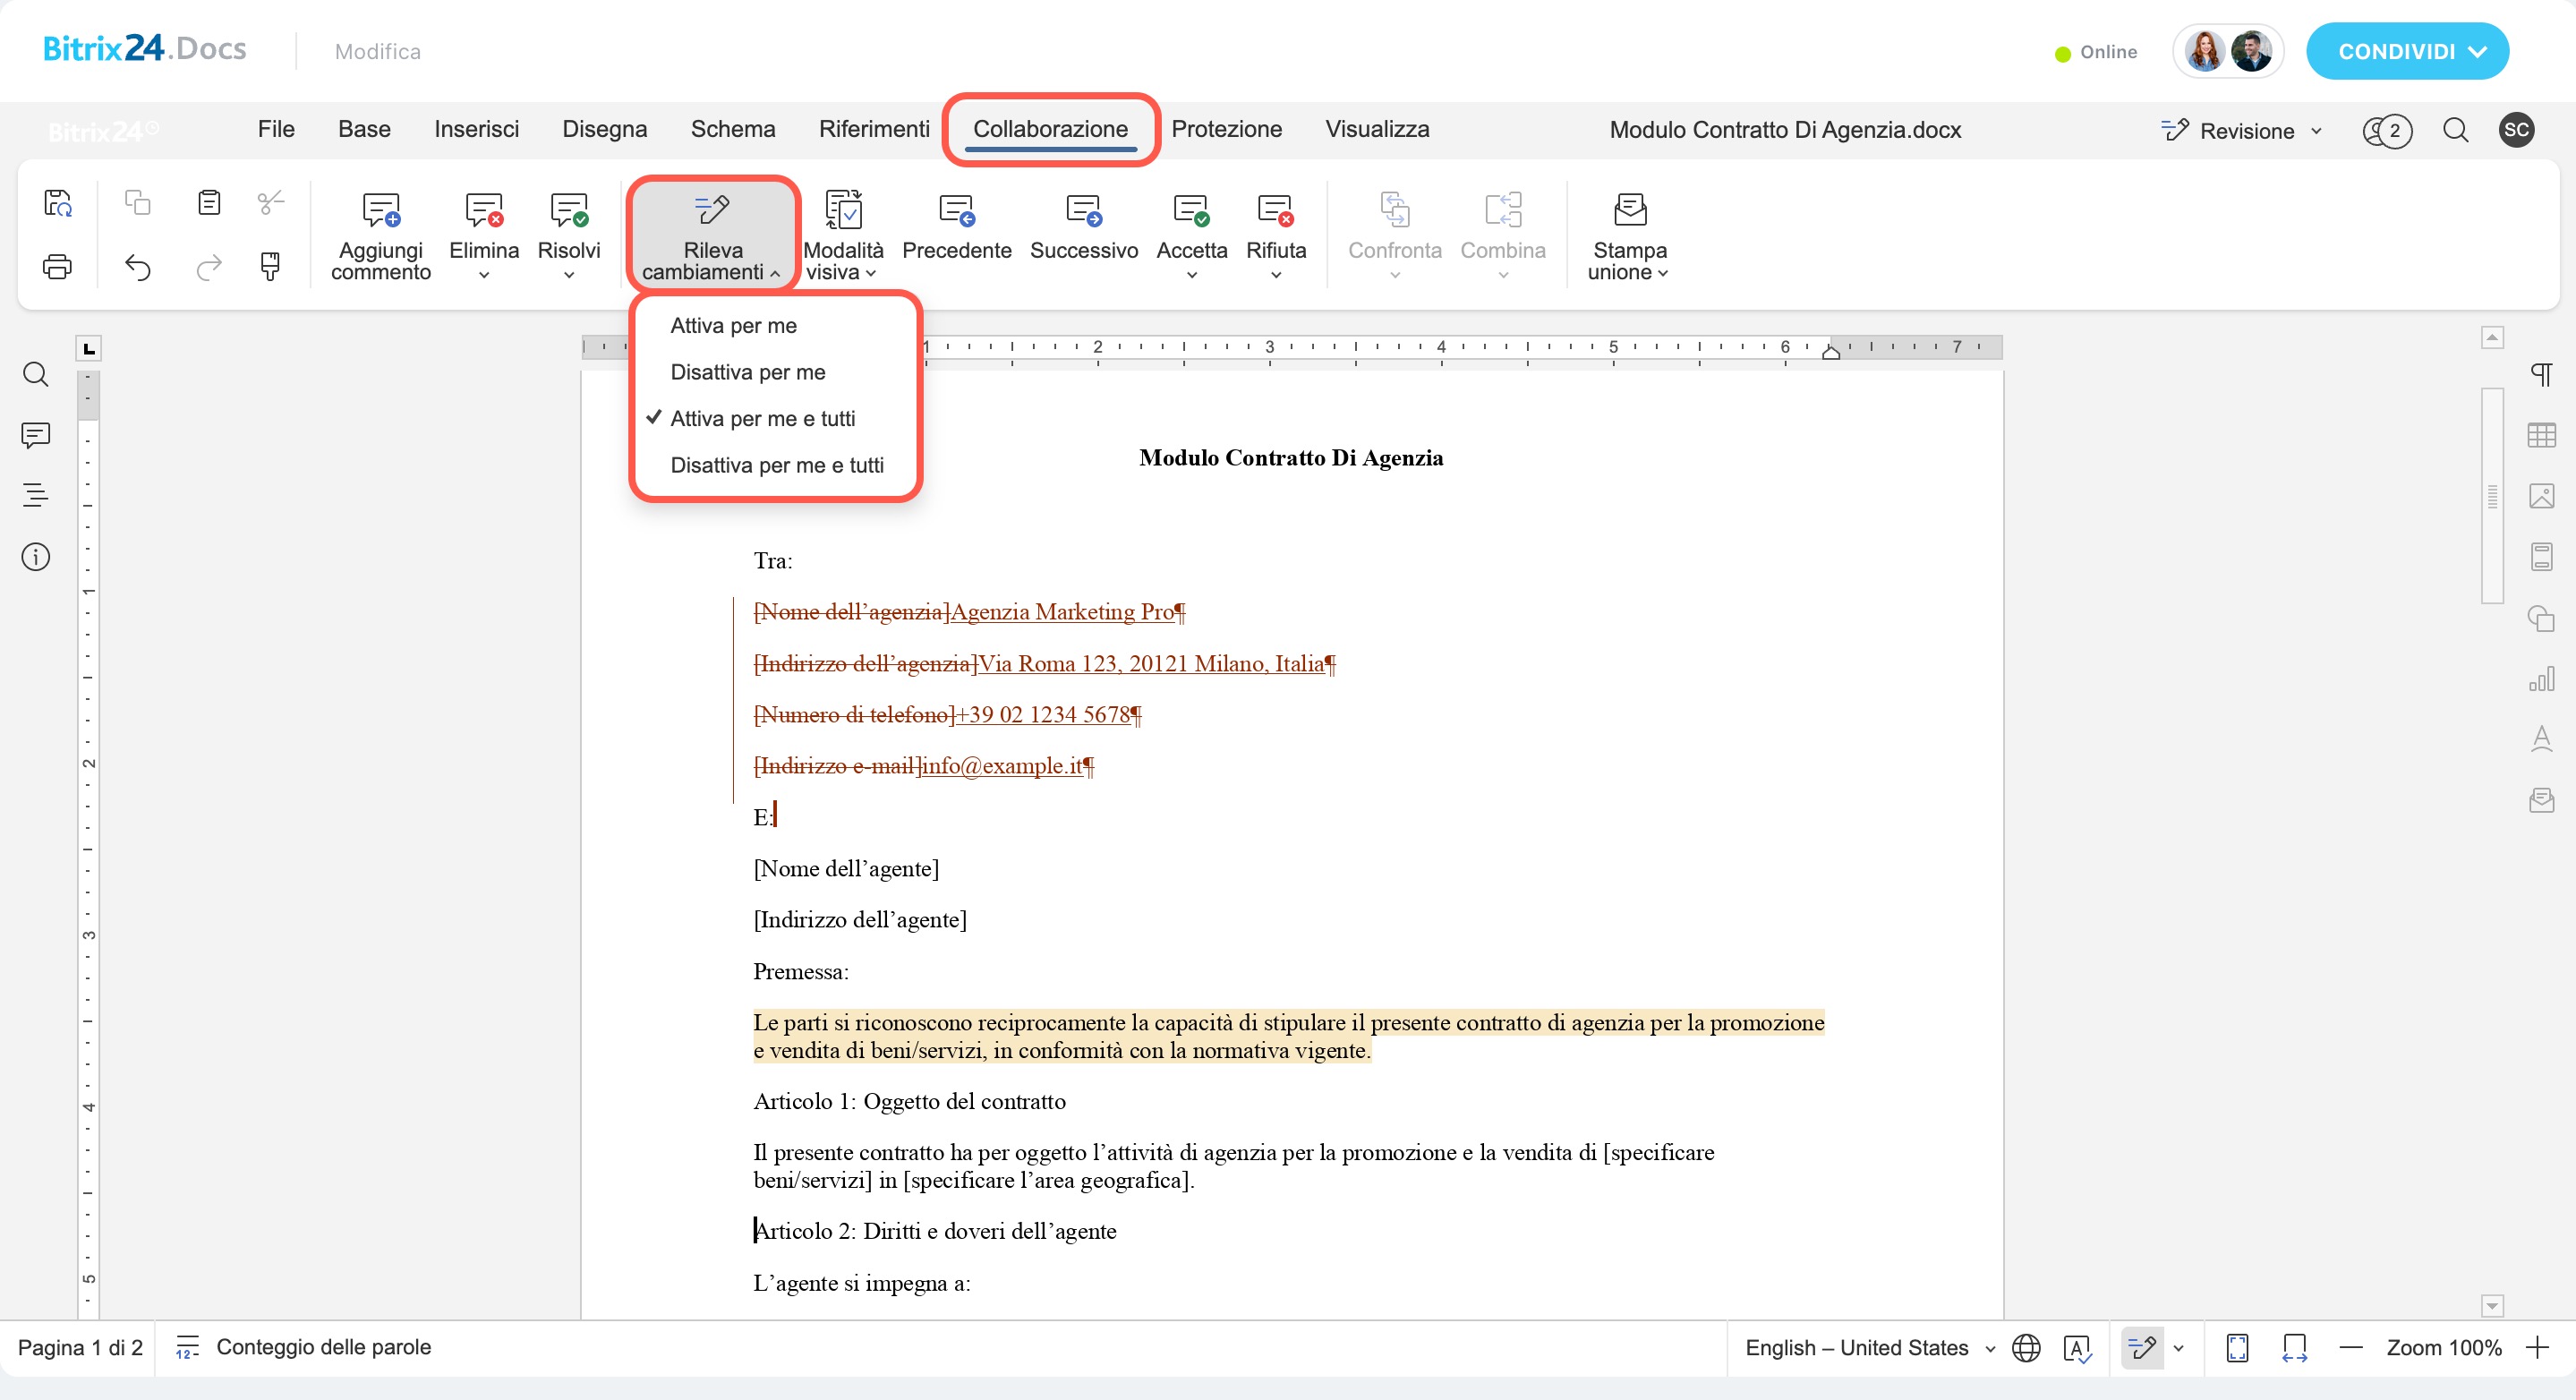Image resolution: width=2576 pixels, height=1400 pixels.
Task: Open chart settings in right sidebar
Action: (2541, 679)
